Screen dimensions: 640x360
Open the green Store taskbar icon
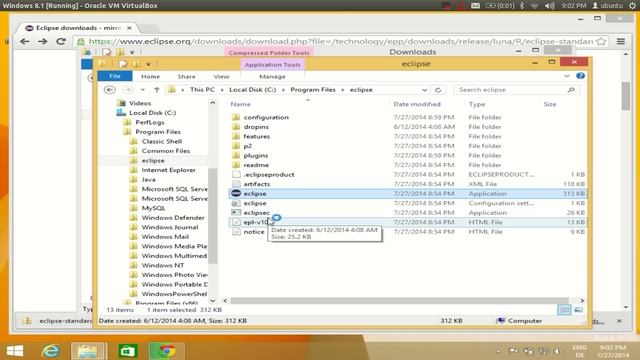click(128, 351)
